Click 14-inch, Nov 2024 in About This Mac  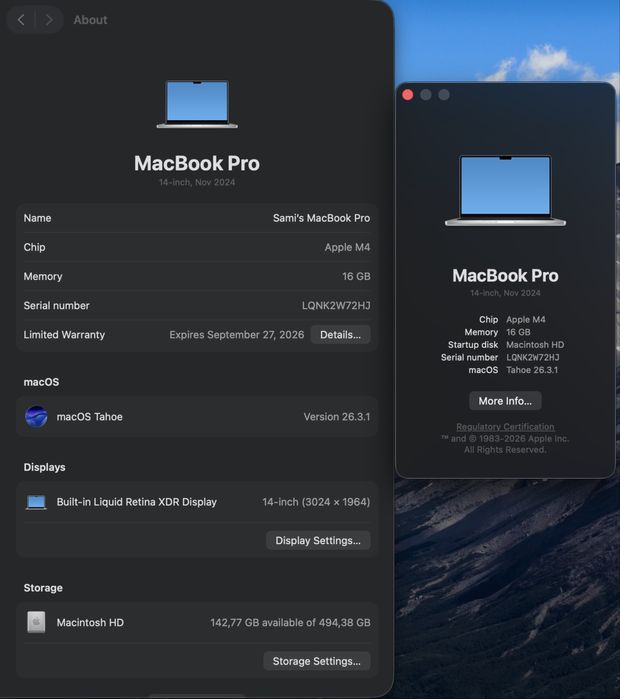pyautogui.click(x=505, y=293)
